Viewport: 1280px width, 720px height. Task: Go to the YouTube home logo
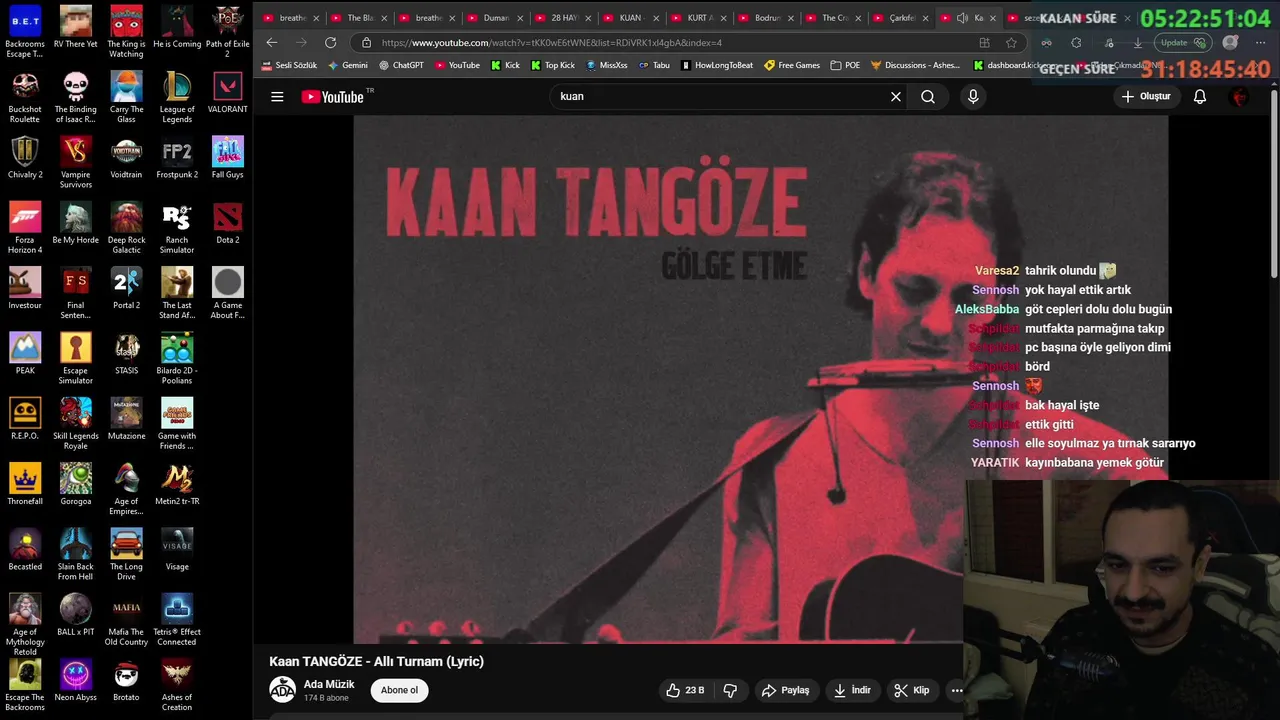334,97
